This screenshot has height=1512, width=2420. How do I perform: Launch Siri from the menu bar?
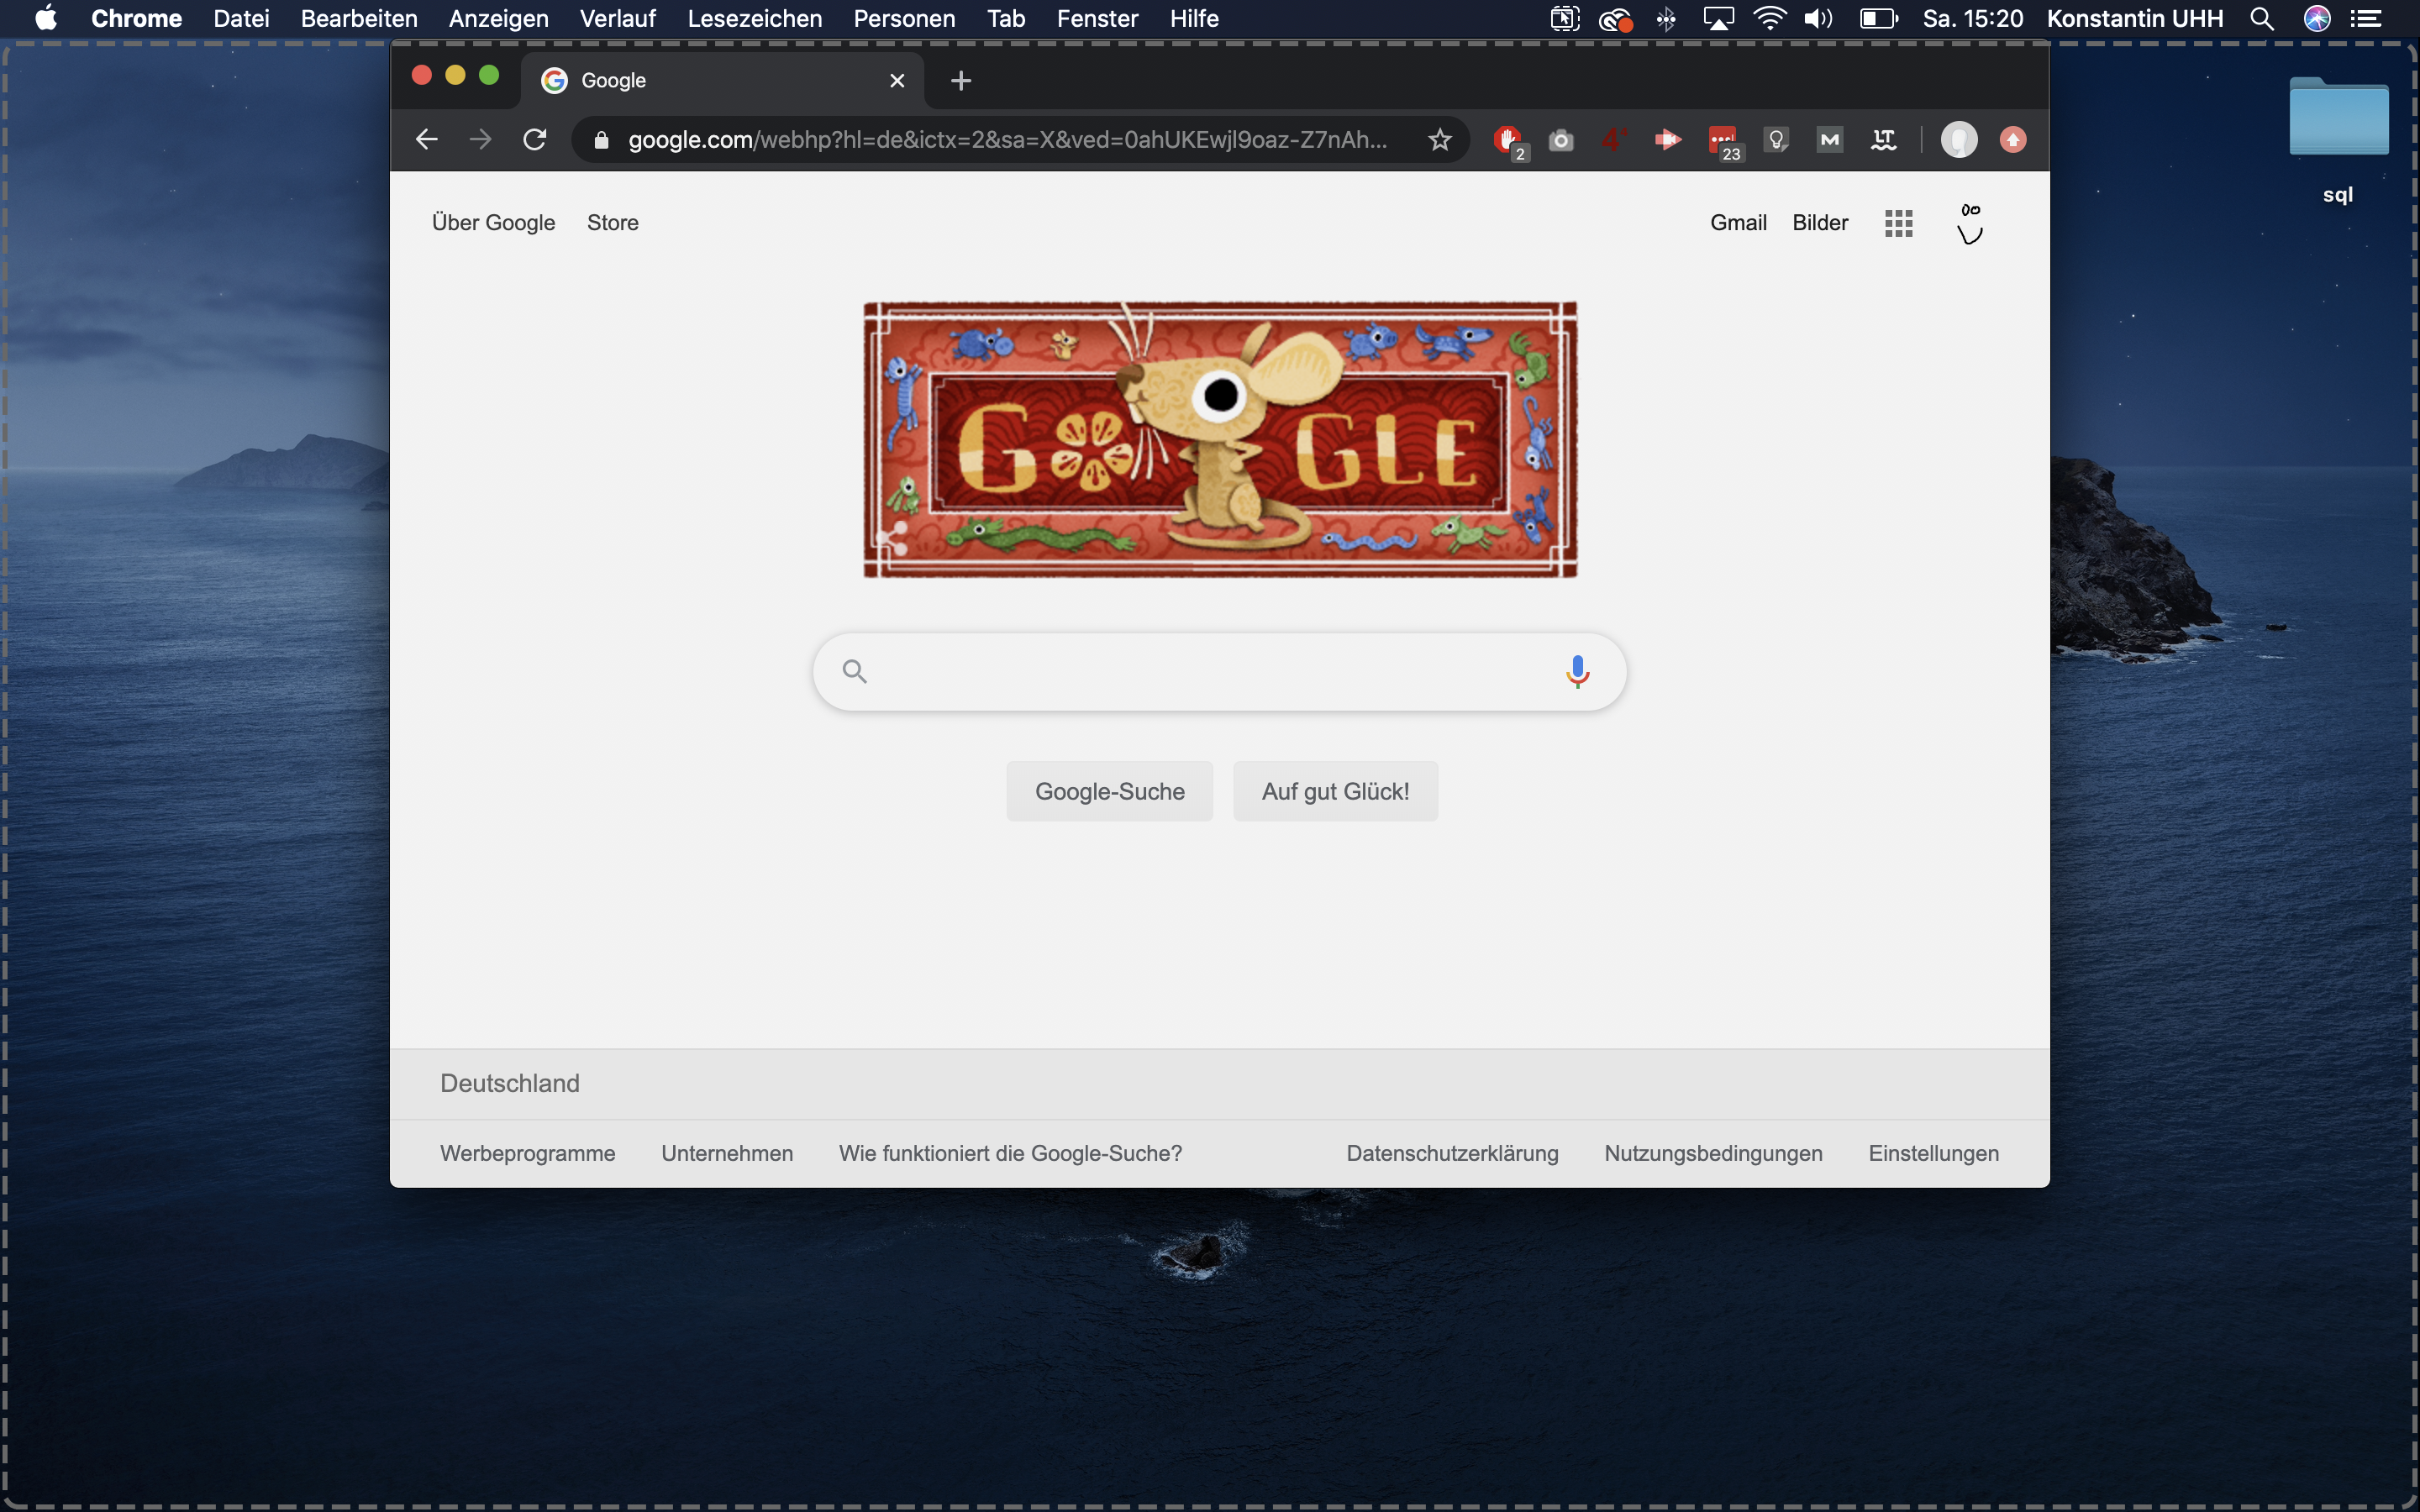coord(2317,19)
